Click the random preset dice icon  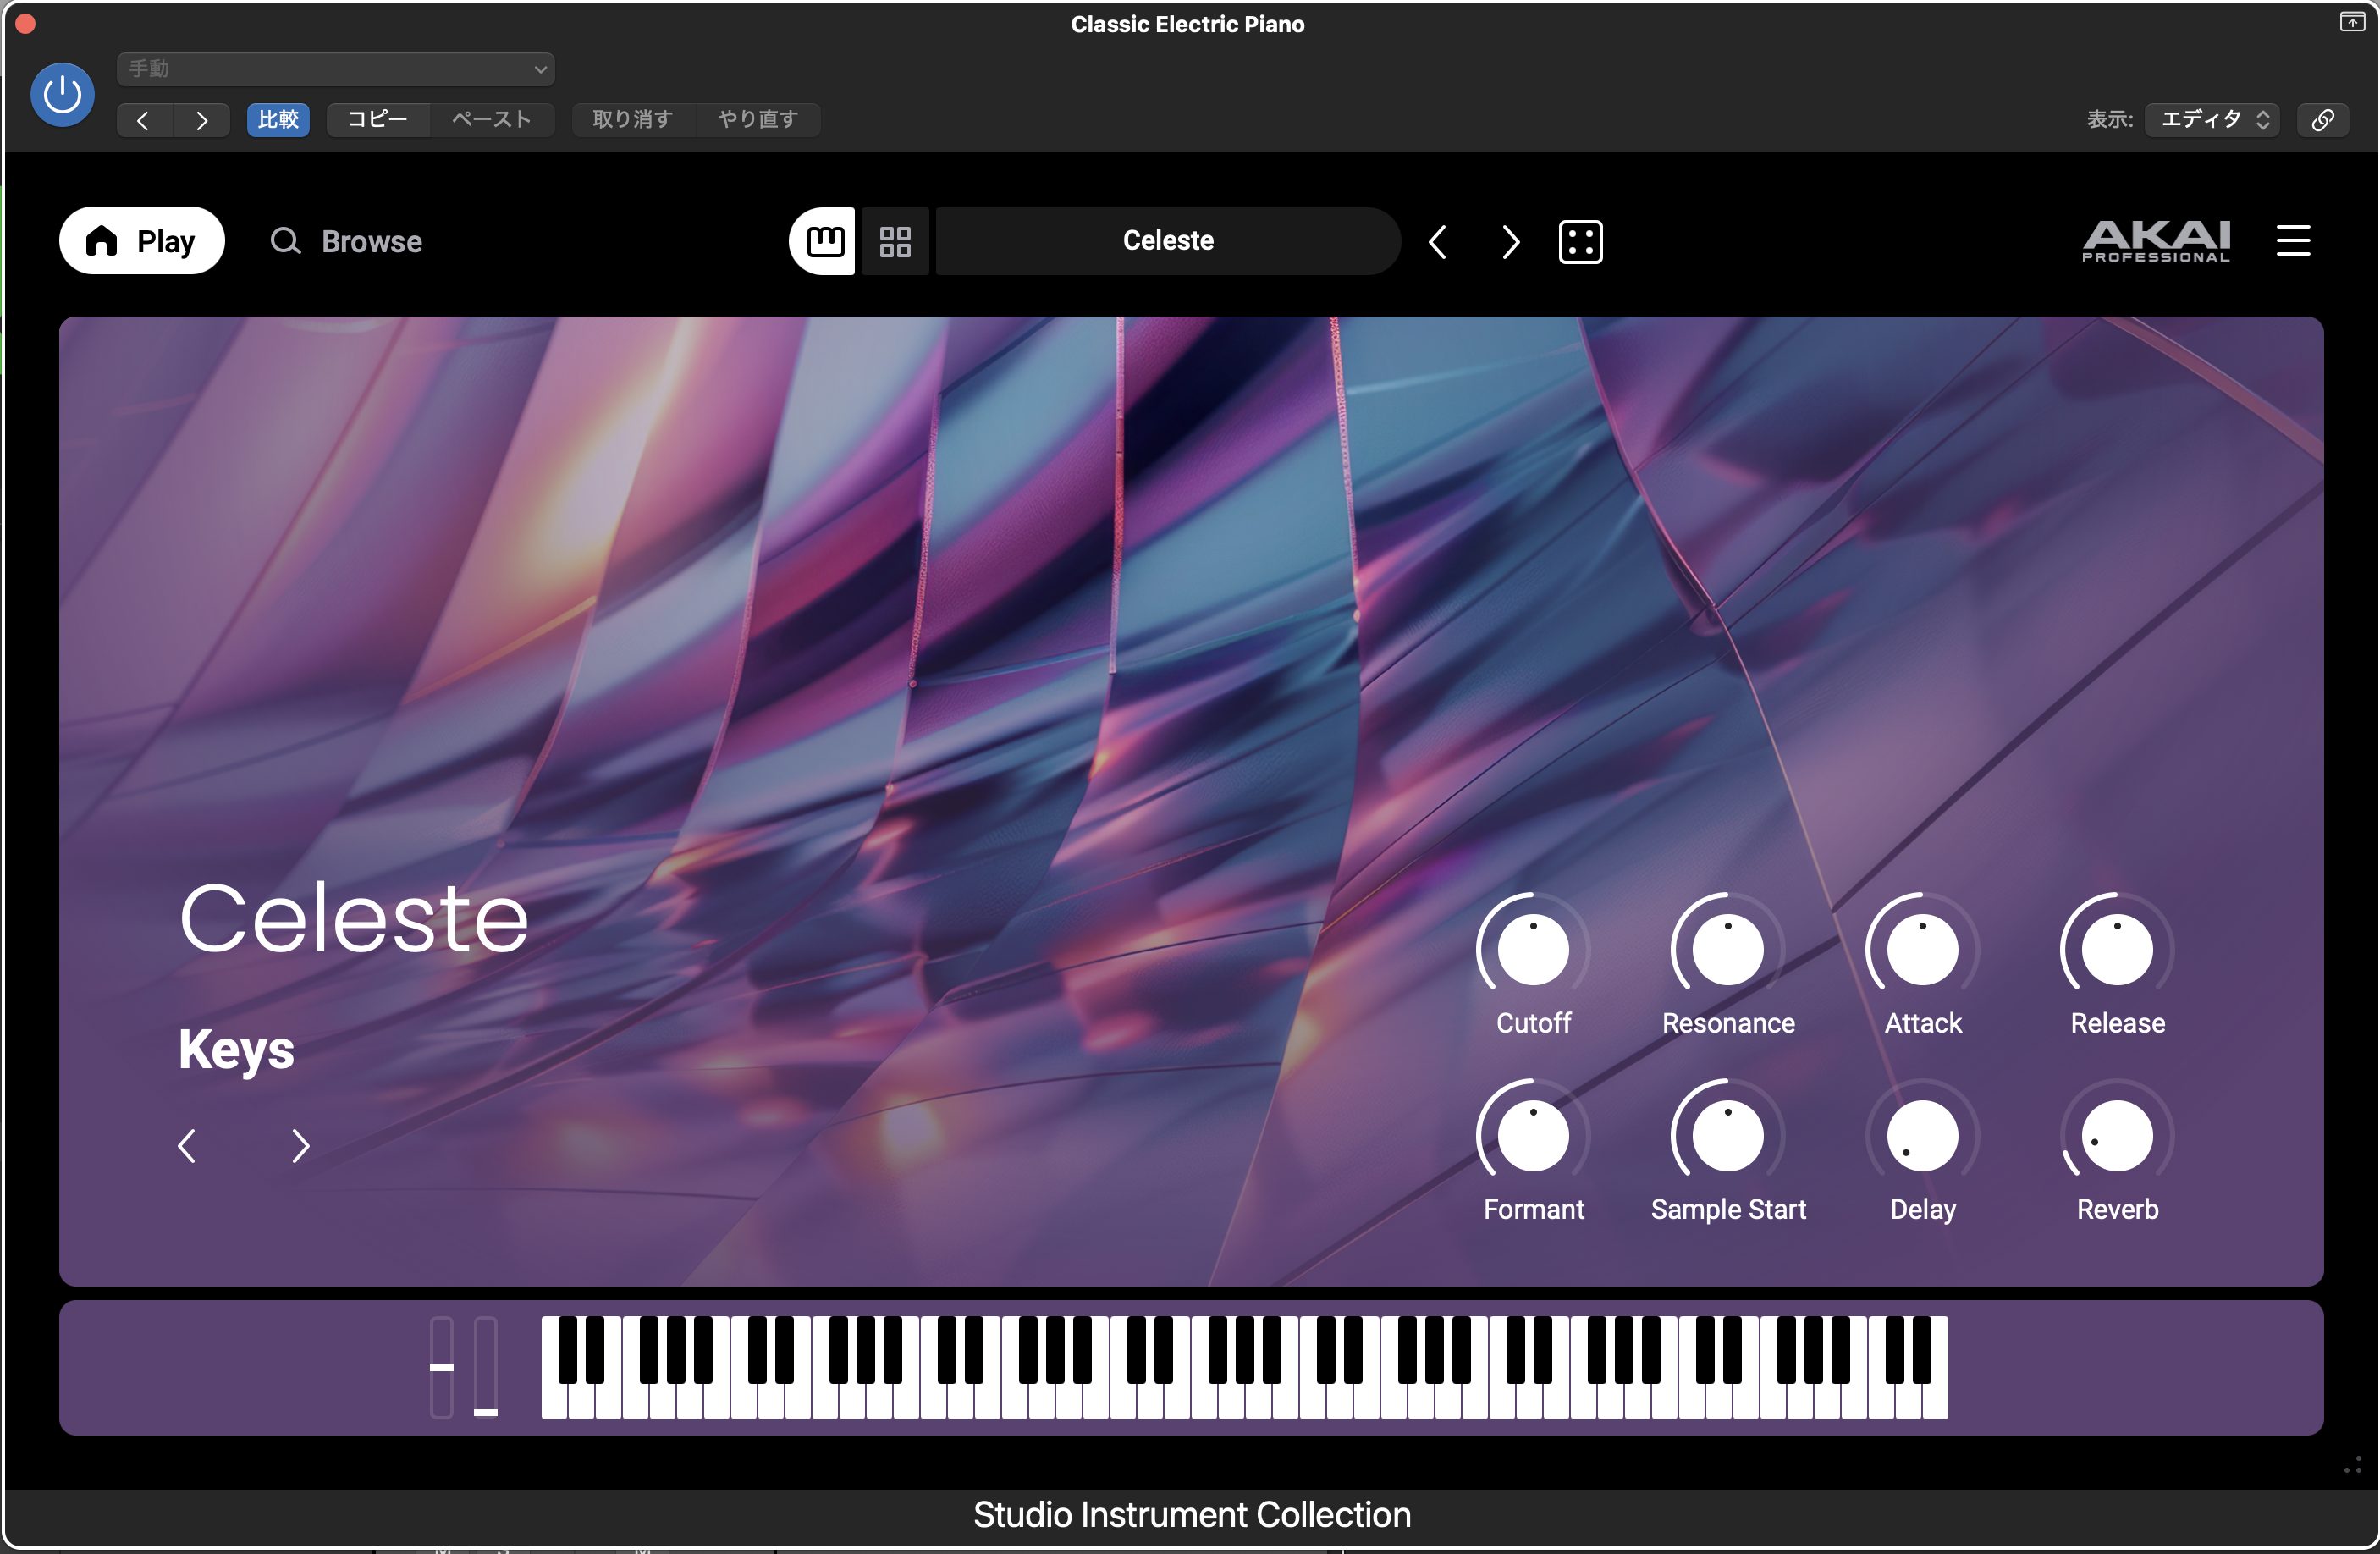point(1580,241)
